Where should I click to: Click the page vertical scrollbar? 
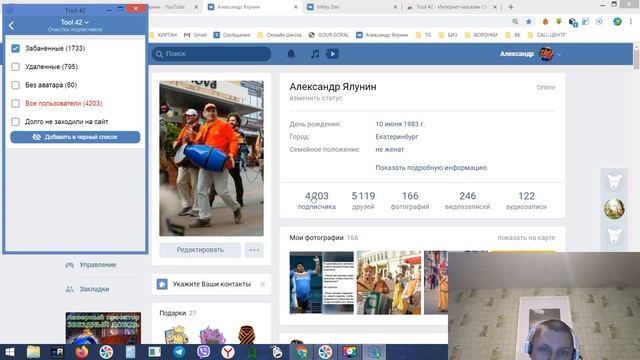pyautogui.click(x=636, y=59)
